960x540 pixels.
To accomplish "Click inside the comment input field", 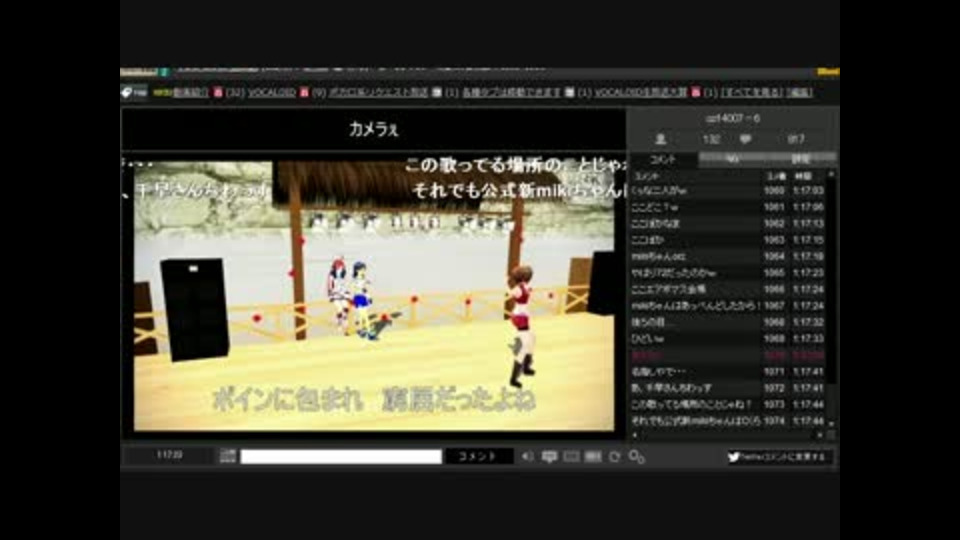I will (341, 456).
